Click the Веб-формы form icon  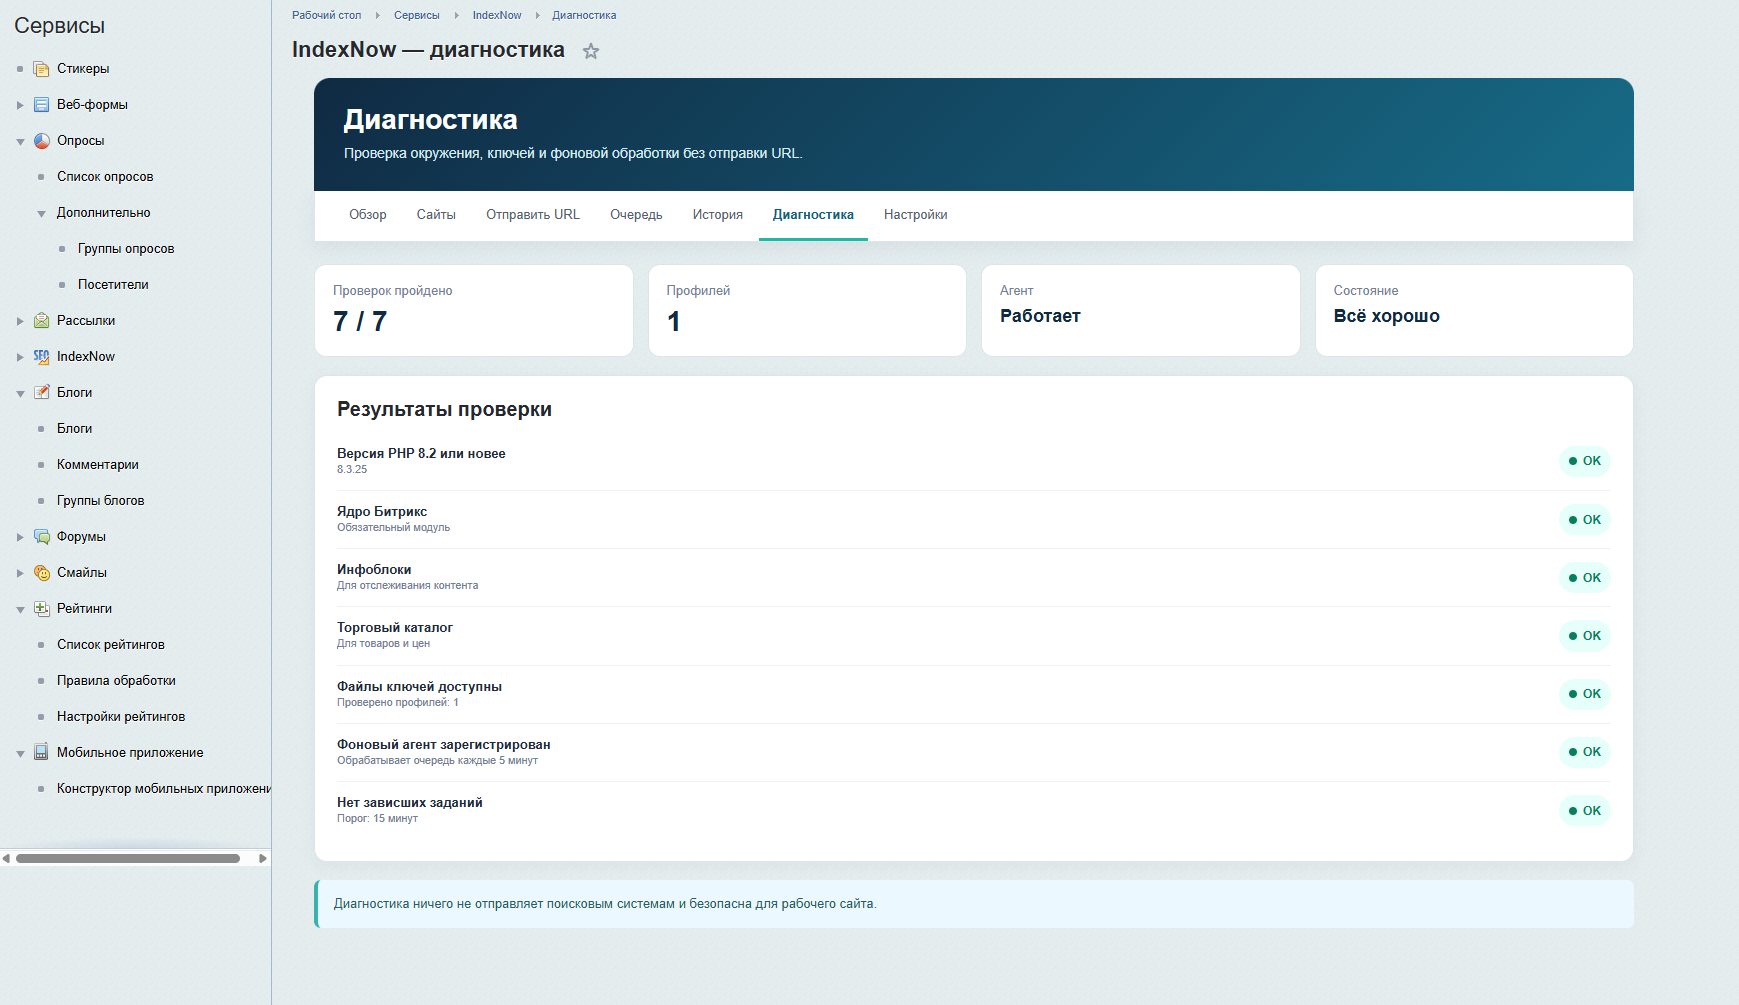coord(41,105)
